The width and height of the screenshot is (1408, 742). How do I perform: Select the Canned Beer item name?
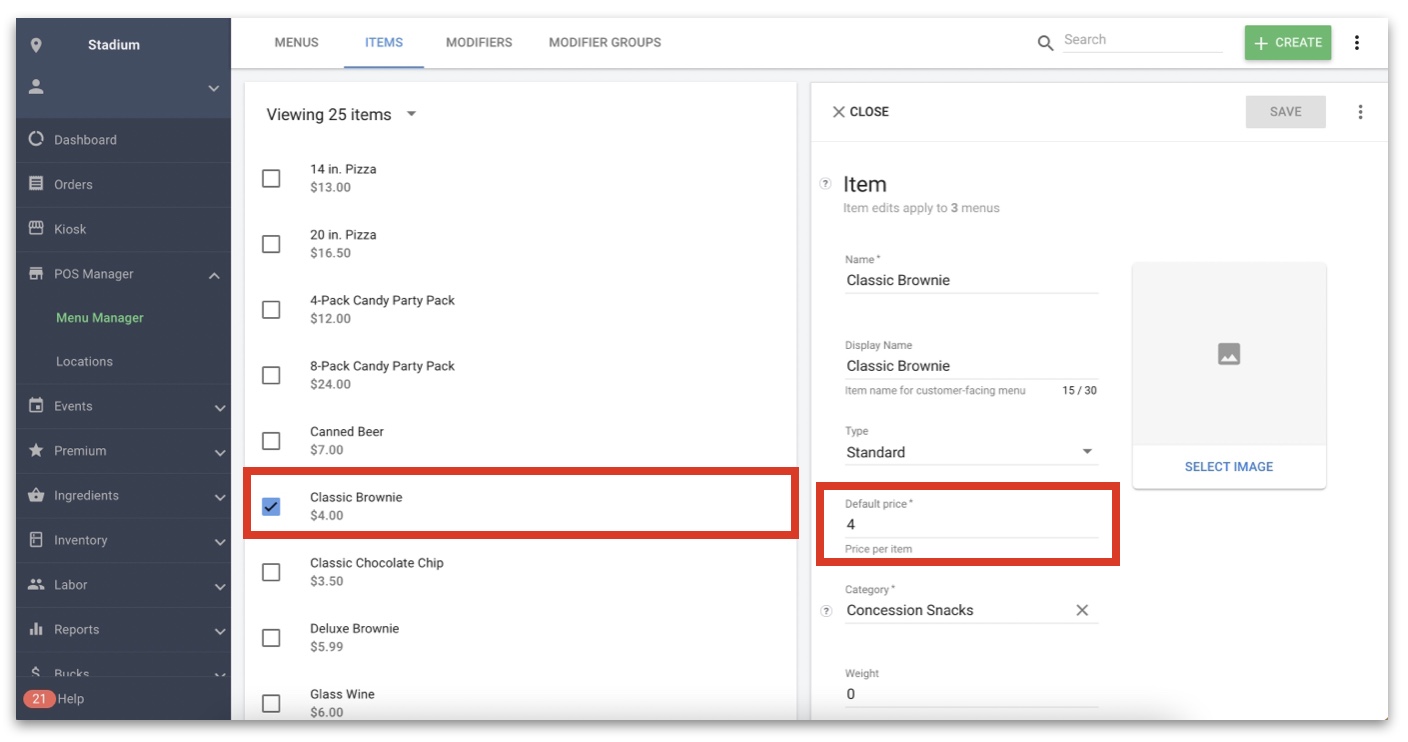[x=347, y=432]
